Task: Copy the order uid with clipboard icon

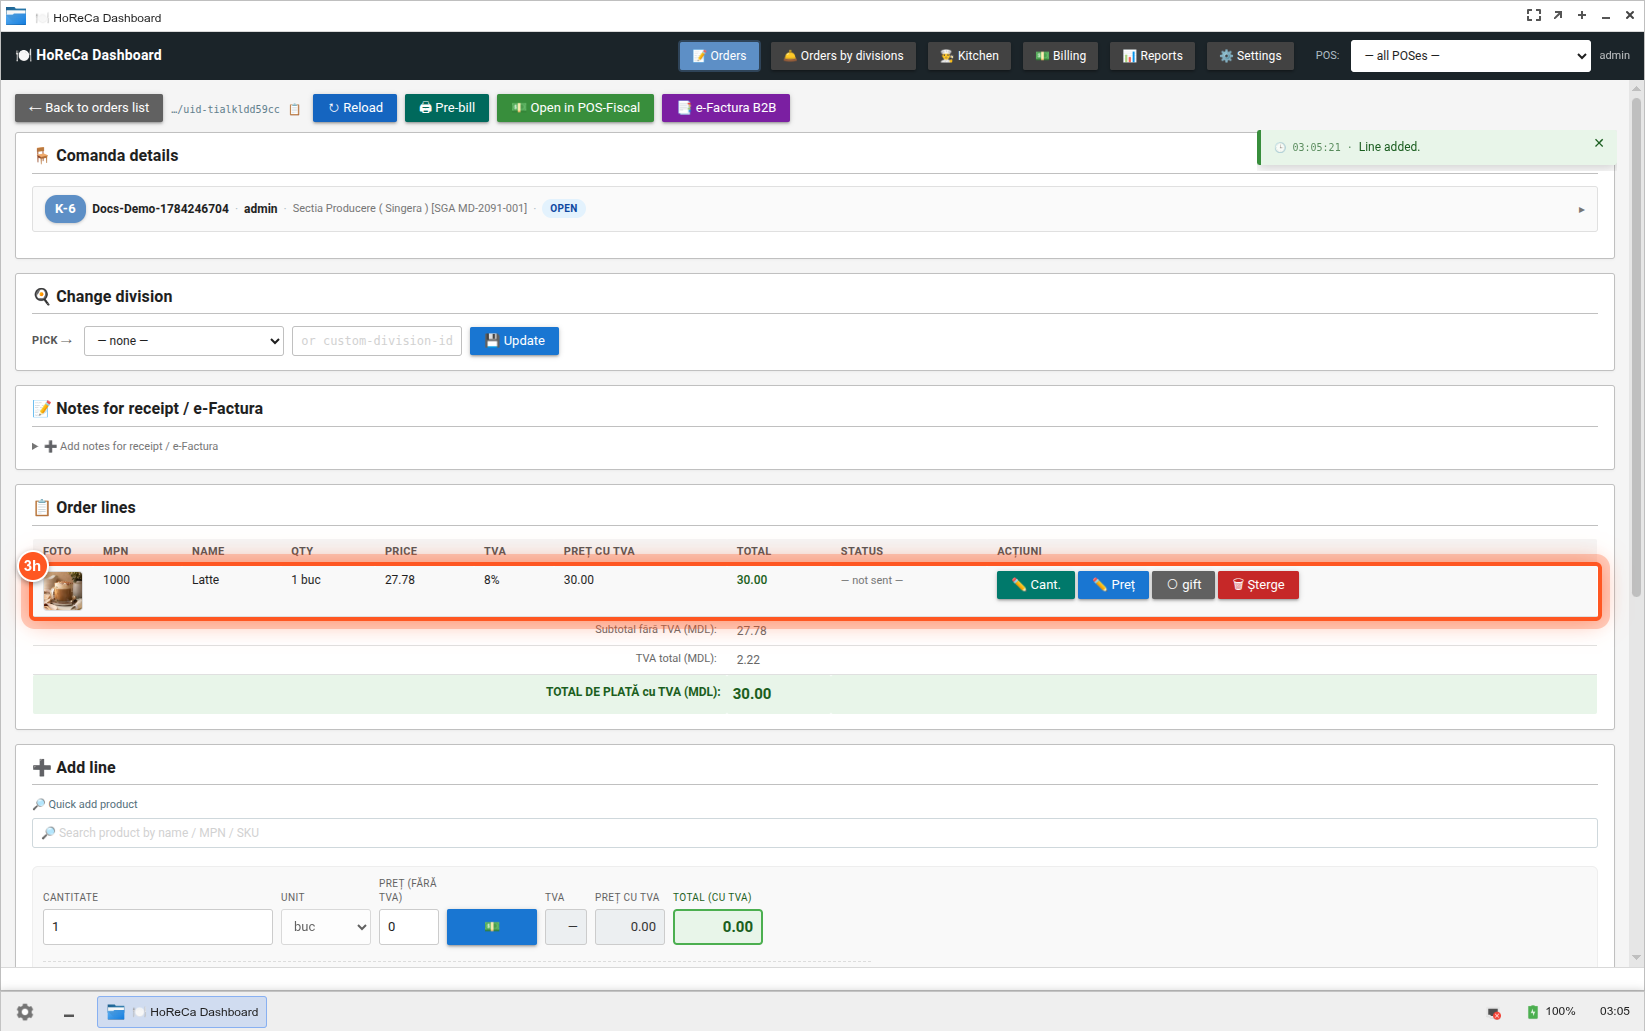Action: (295, 110)
